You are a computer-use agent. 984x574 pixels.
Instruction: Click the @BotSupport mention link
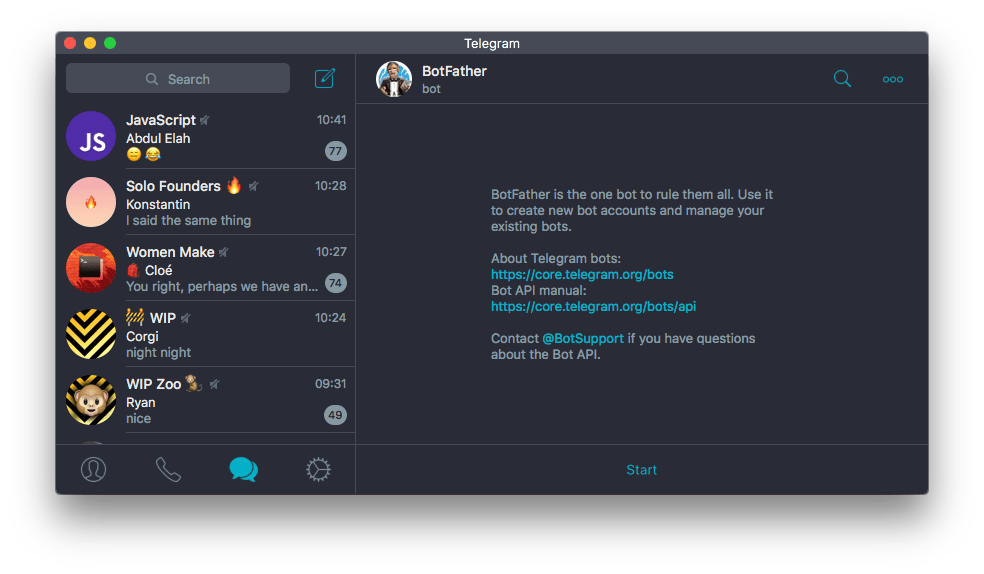click(x=583, y=338)
